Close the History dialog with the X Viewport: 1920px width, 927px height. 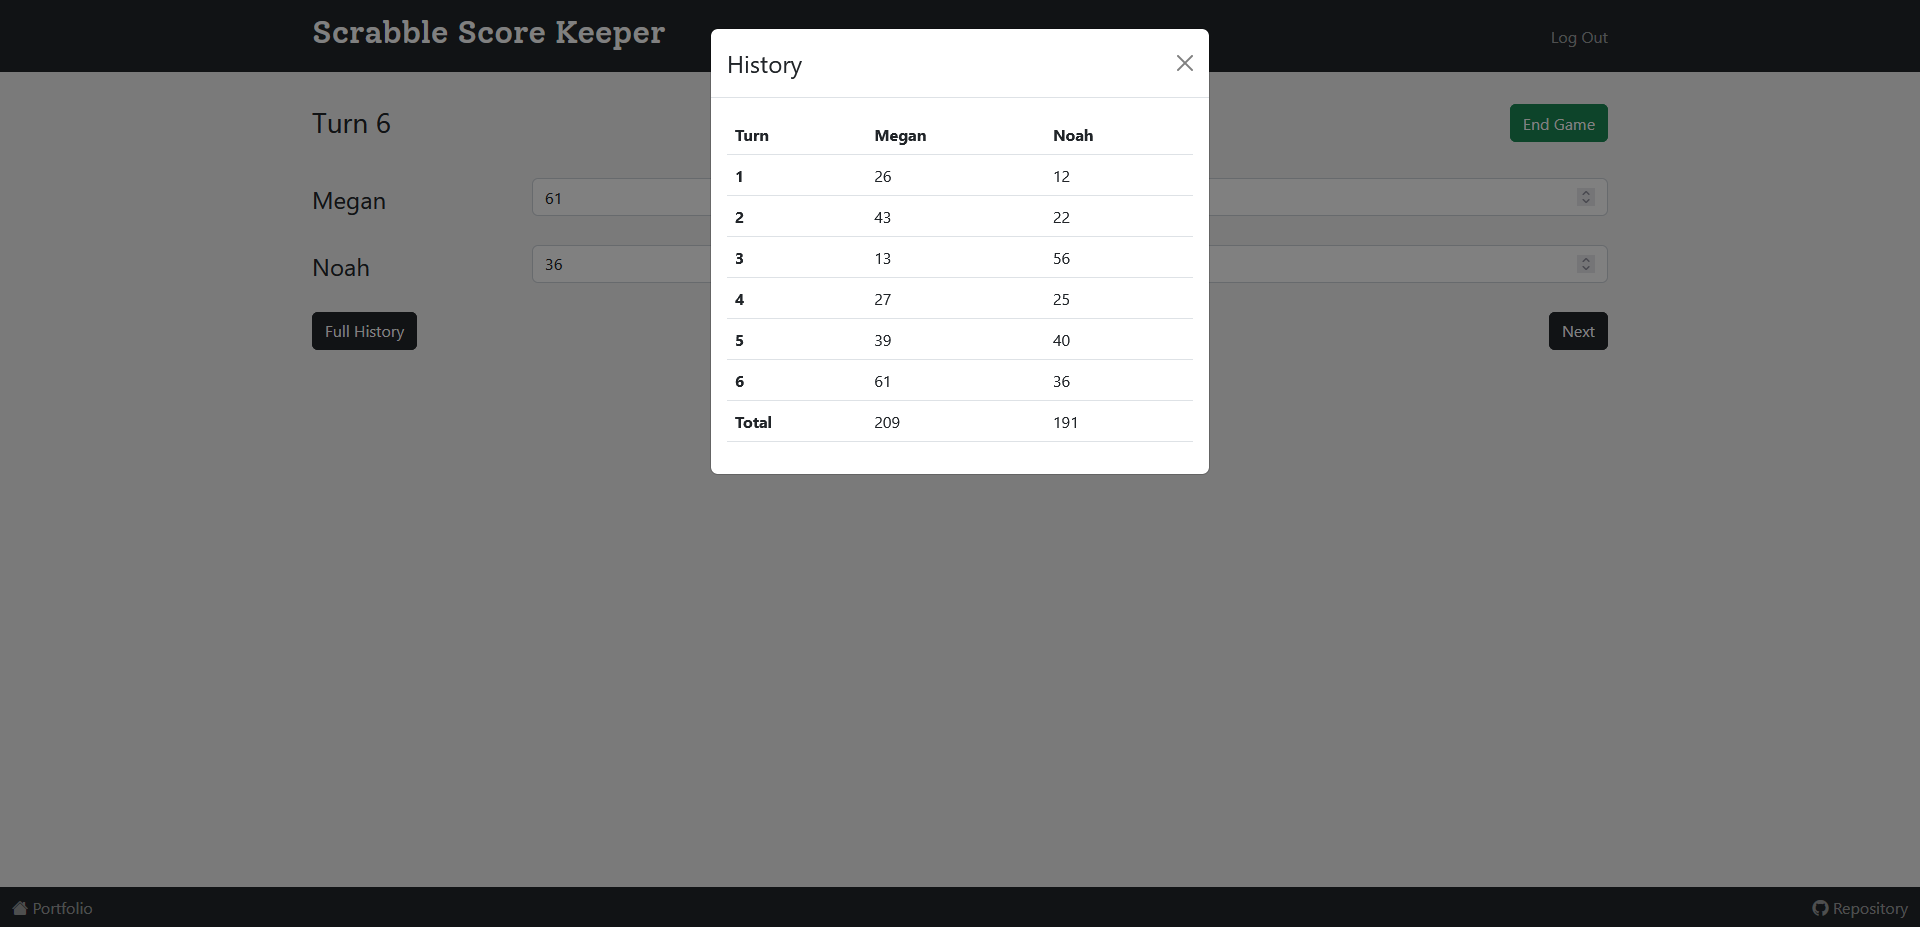click(1184, 63)
